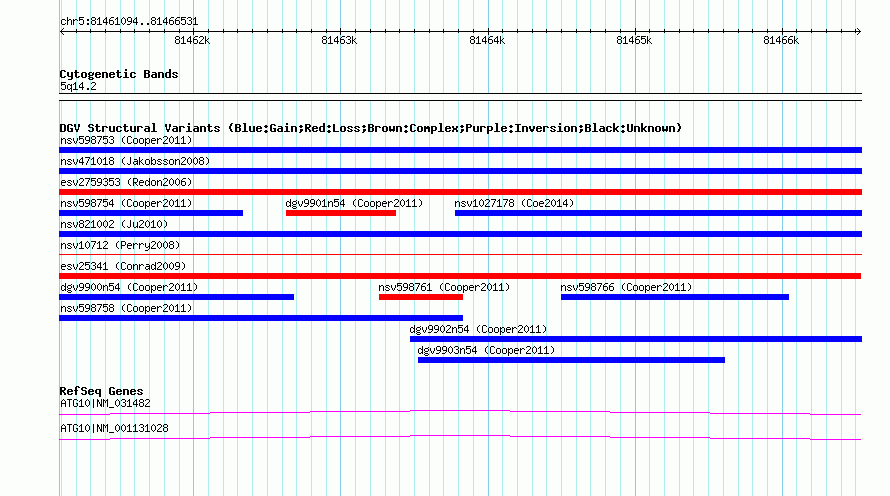This screenshot has height=496, width=890.
Task: Click the blue bar of nsv598753
Action: click(460, 150)
